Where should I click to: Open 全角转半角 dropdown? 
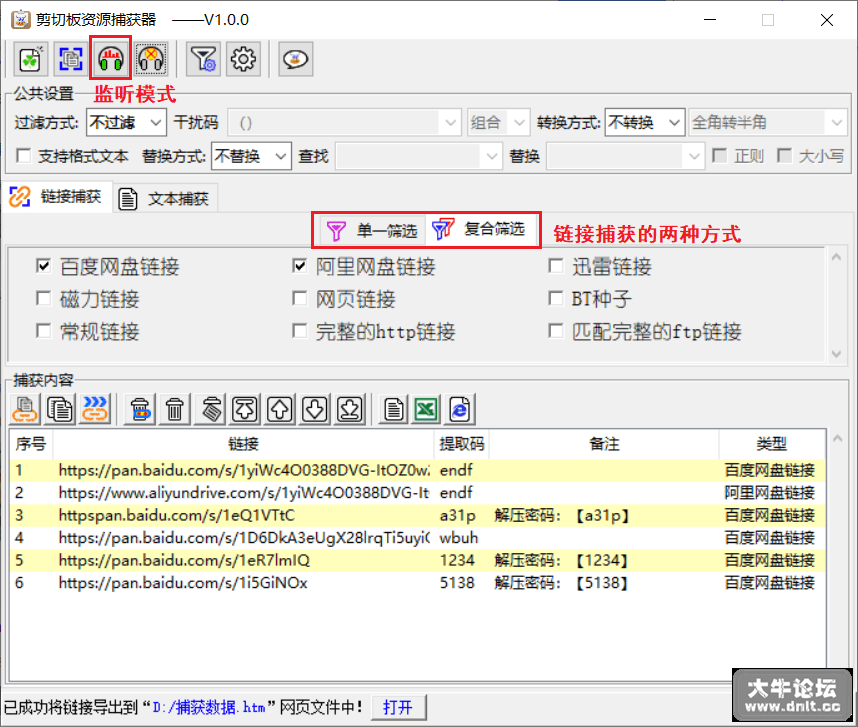click(x=767, y=123)
